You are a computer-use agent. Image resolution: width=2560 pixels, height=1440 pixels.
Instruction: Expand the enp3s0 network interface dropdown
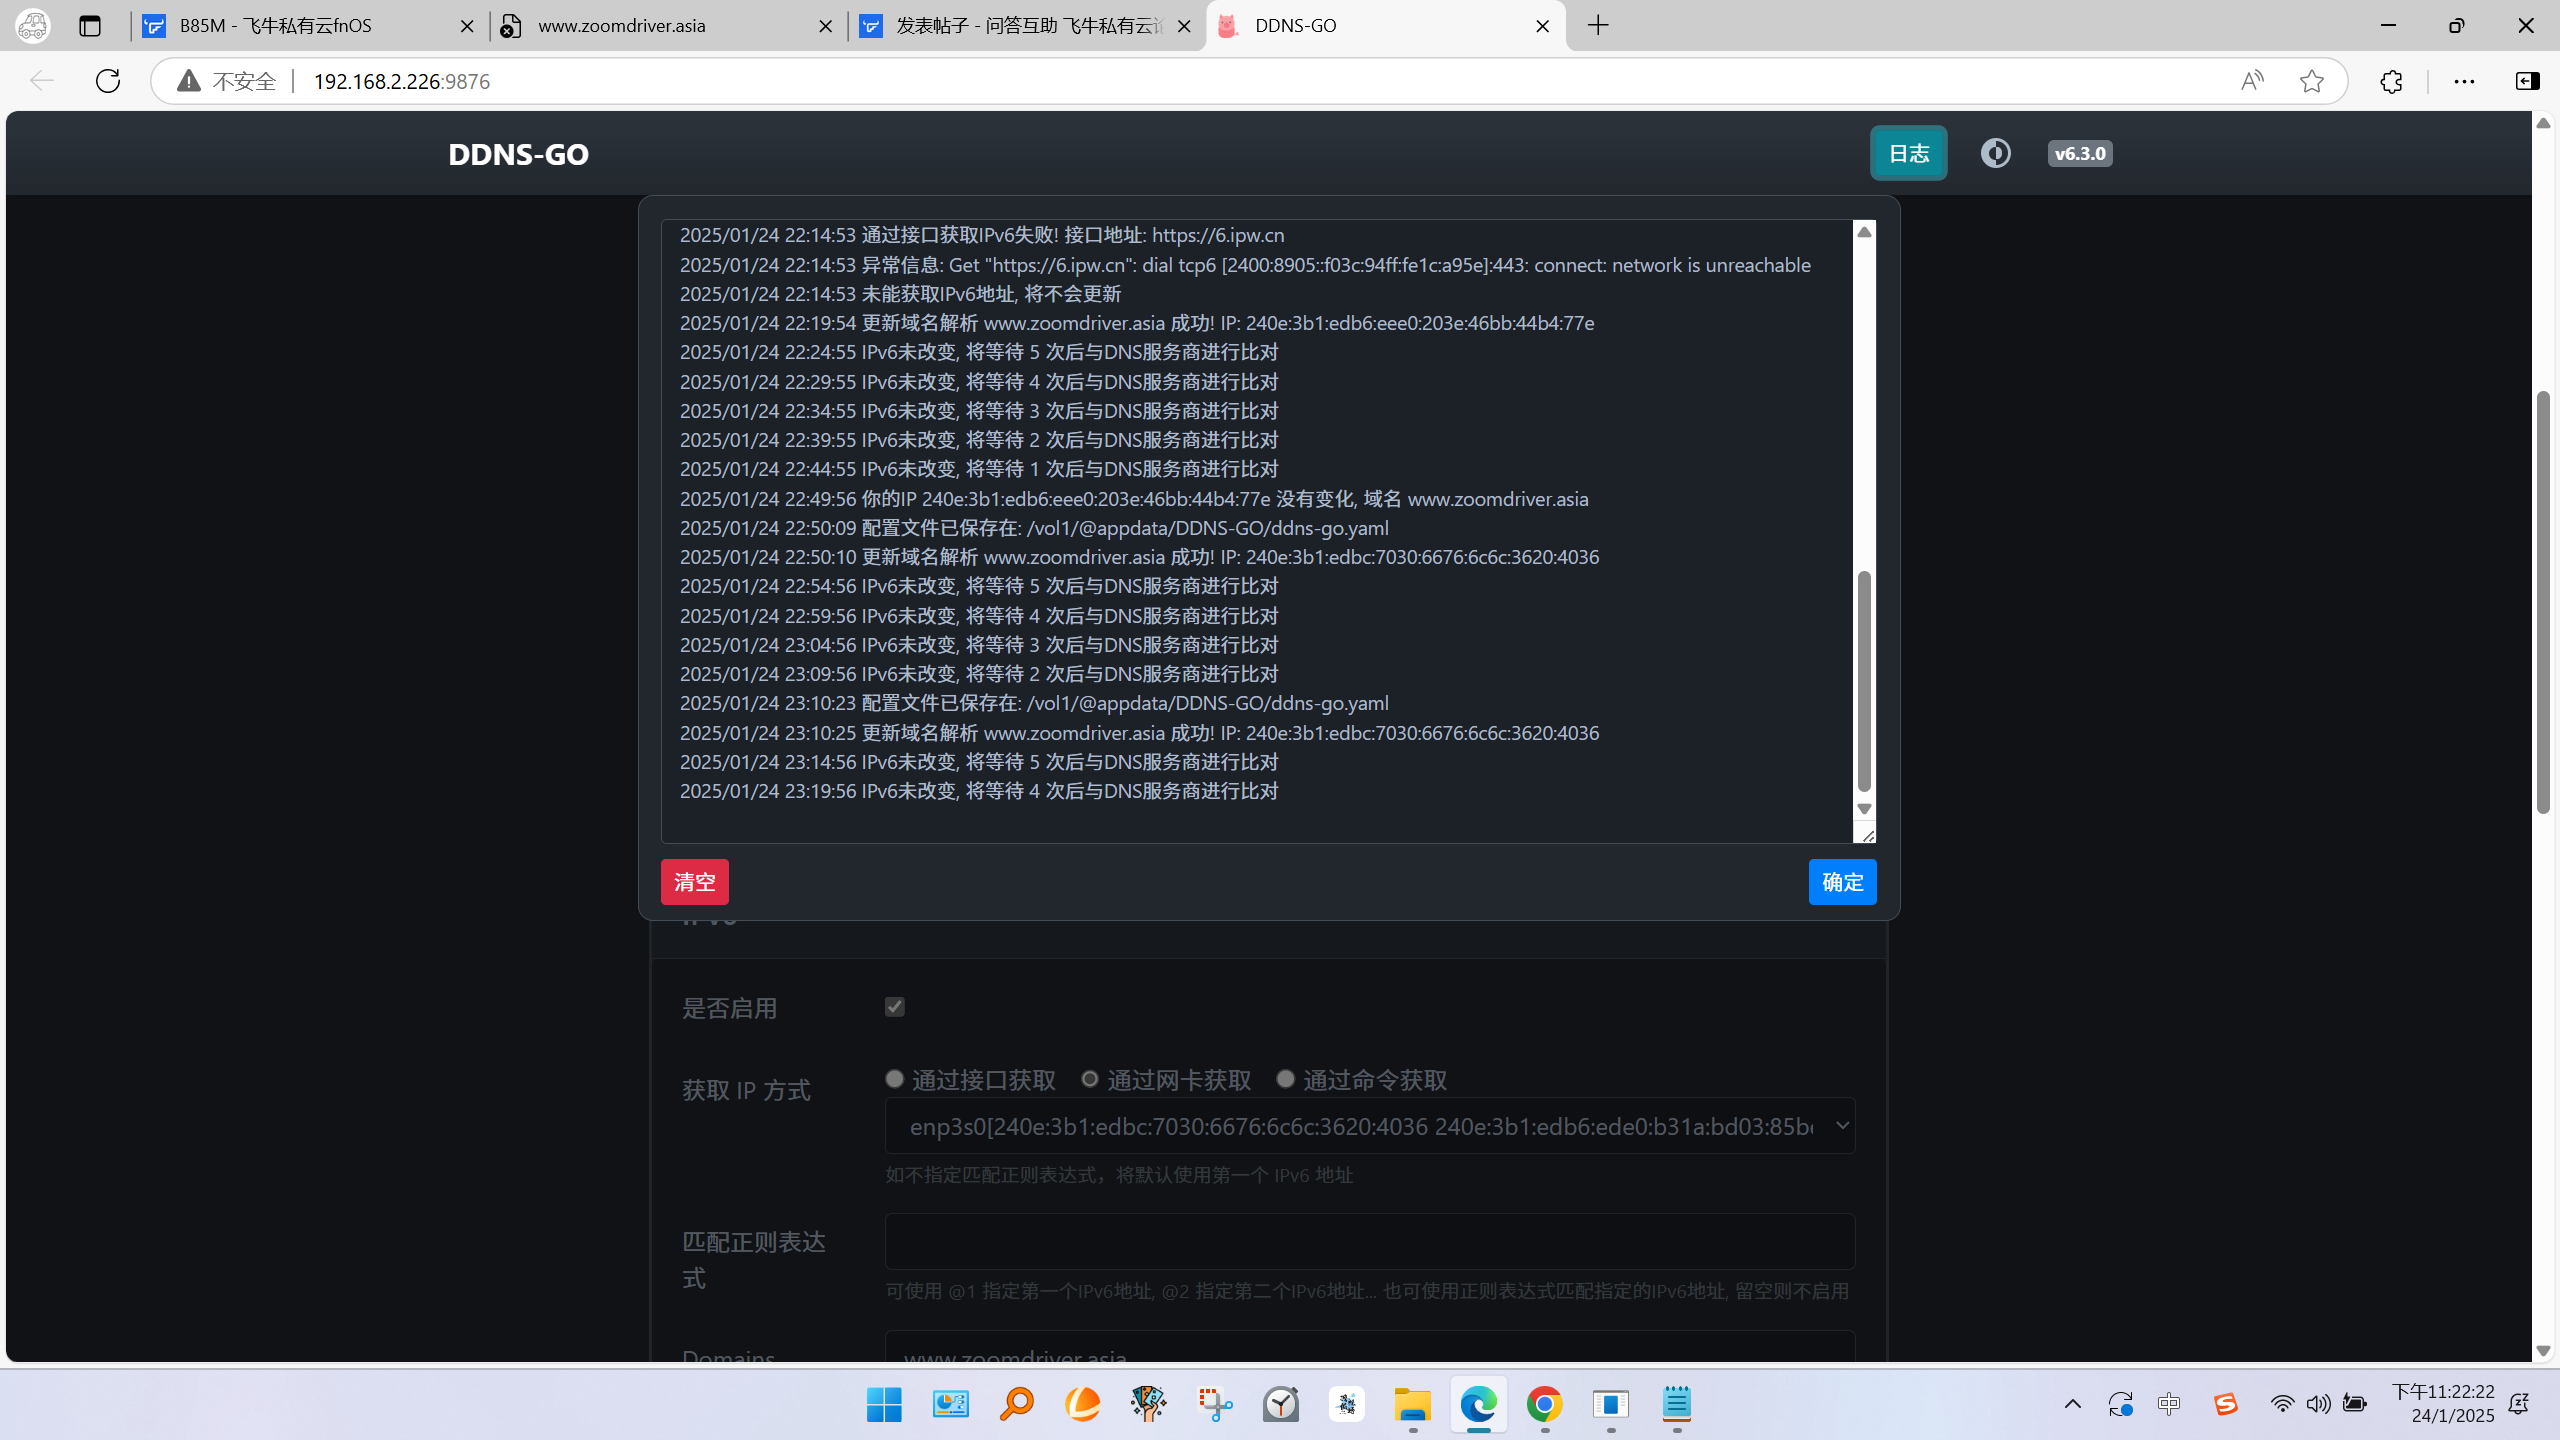click(1370, 1126)
